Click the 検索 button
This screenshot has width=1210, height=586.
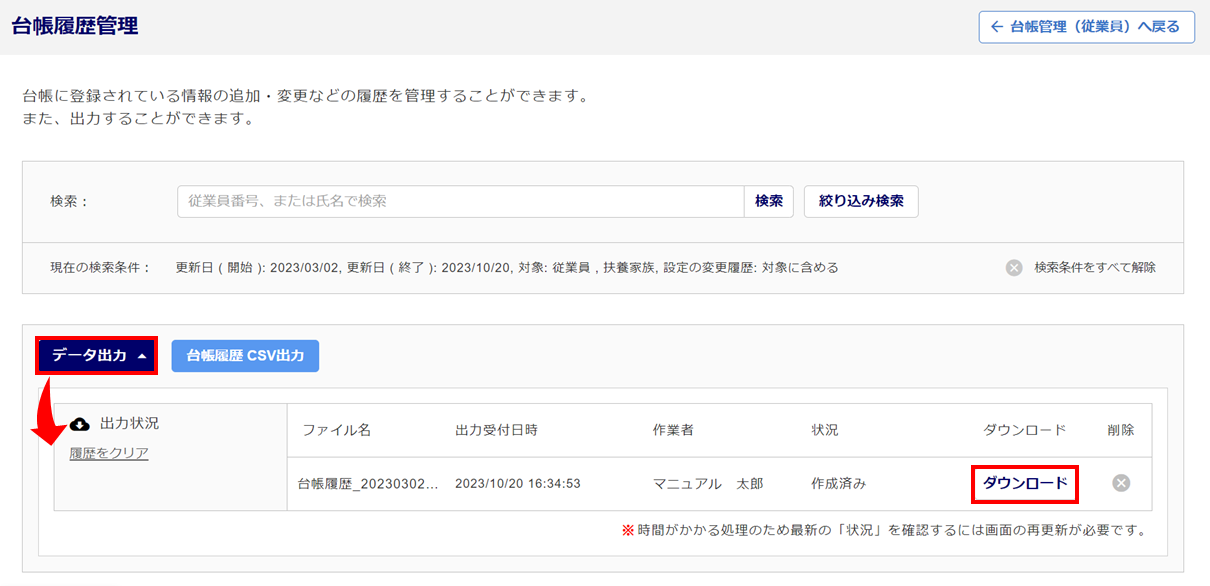point(768,201)
